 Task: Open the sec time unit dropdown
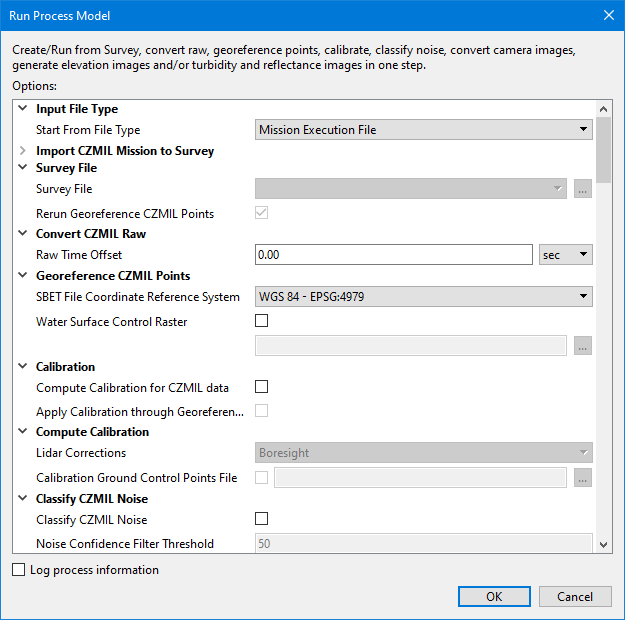point(565,255)
